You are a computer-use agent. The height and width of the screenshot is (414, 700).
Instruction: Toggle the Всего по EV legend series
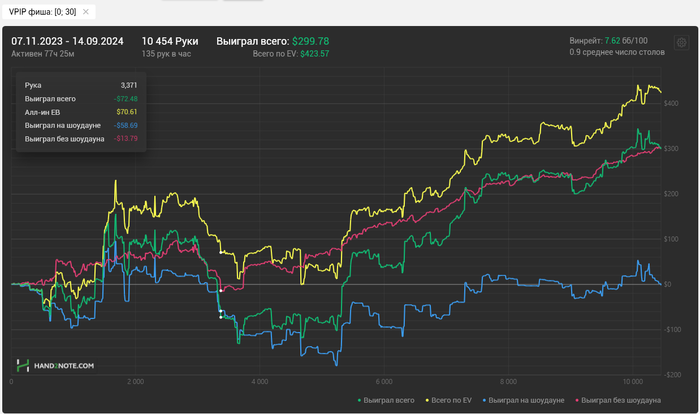pyautogui.click(x=448, y=400)
